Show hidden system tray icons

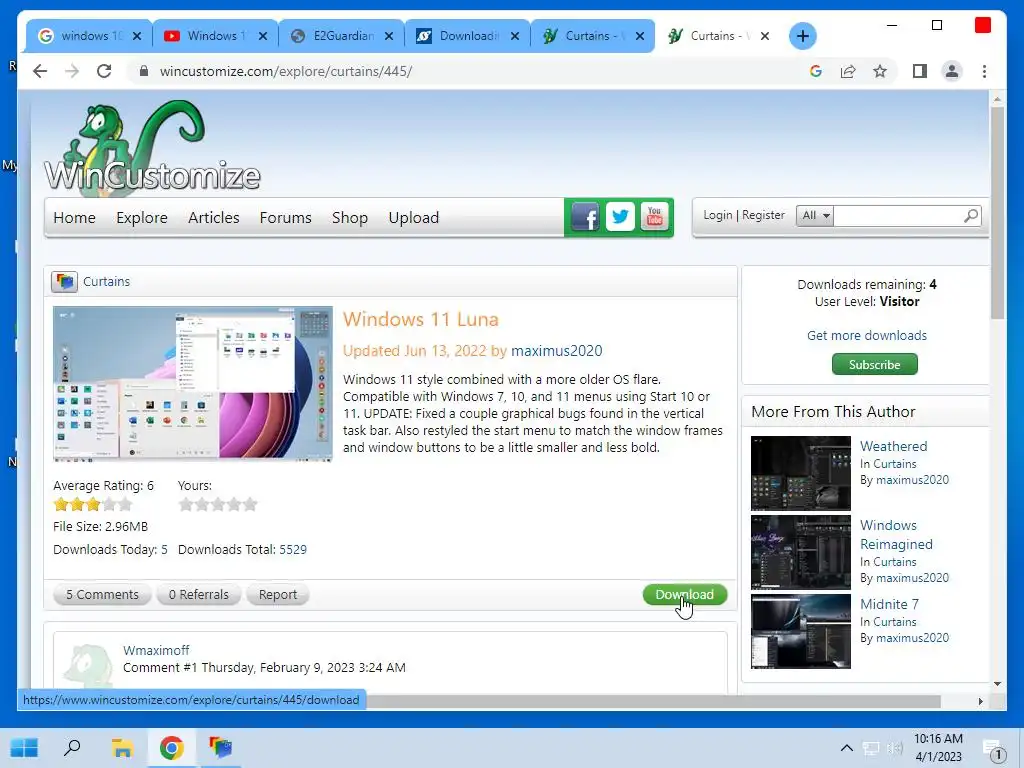coord(846,748)
